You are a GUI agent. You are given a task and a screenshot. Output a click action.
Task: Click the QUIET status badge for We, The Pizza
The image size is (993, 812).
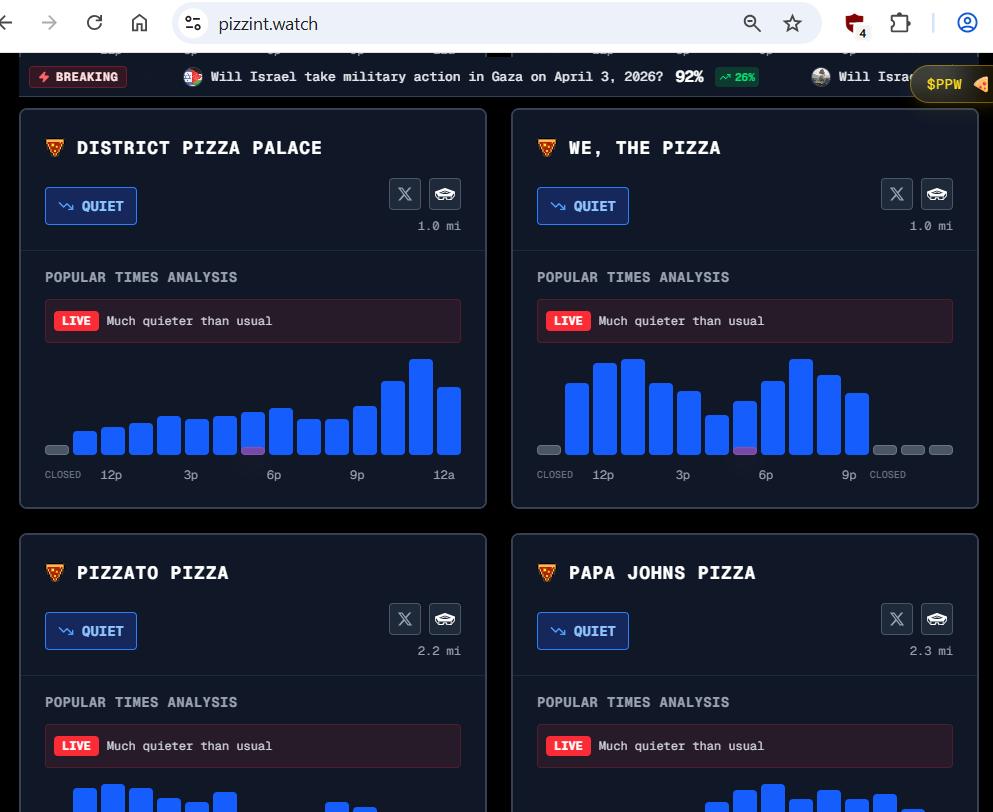tap(583, 206)
